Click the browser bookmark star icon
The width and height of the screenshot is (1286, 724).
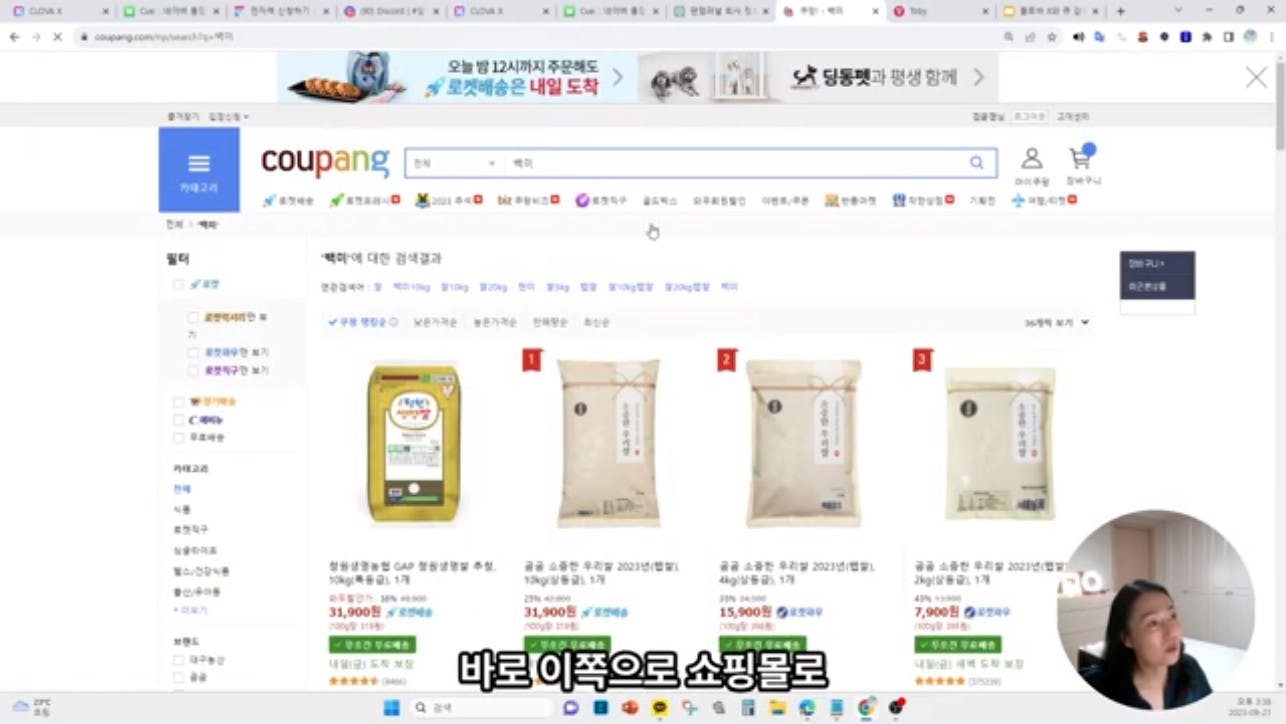click(1052, 37)
